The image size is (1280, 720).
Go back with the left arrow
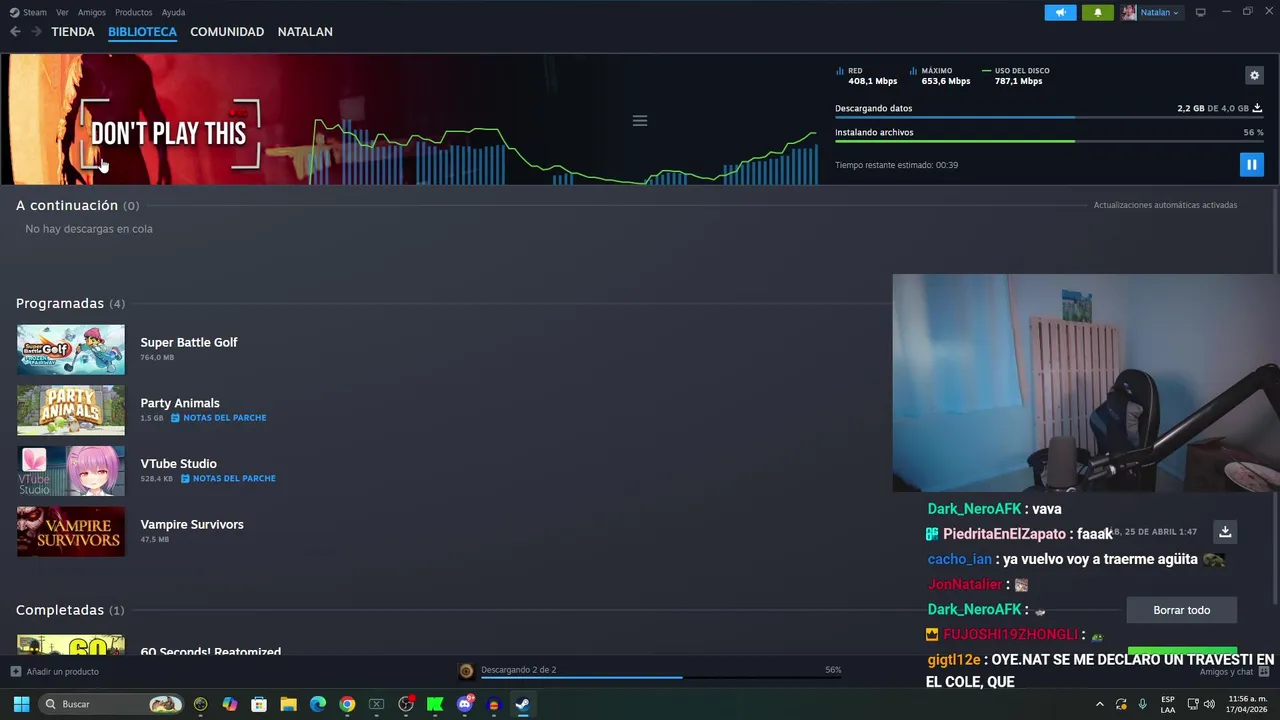(15, 32)
